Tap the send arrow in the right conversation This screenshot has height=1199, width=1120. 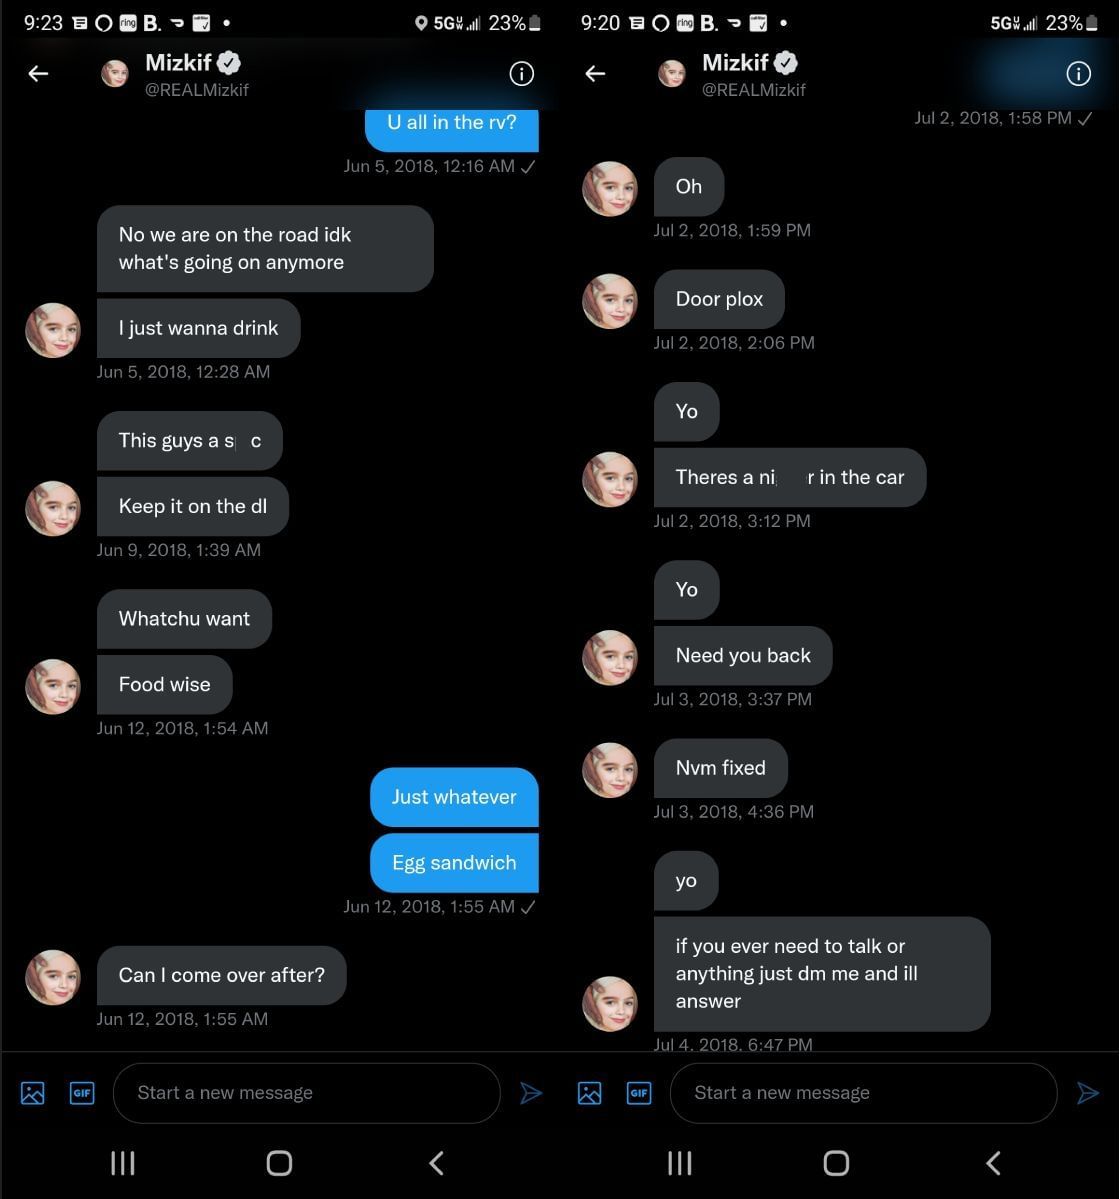point(1088,1093)
